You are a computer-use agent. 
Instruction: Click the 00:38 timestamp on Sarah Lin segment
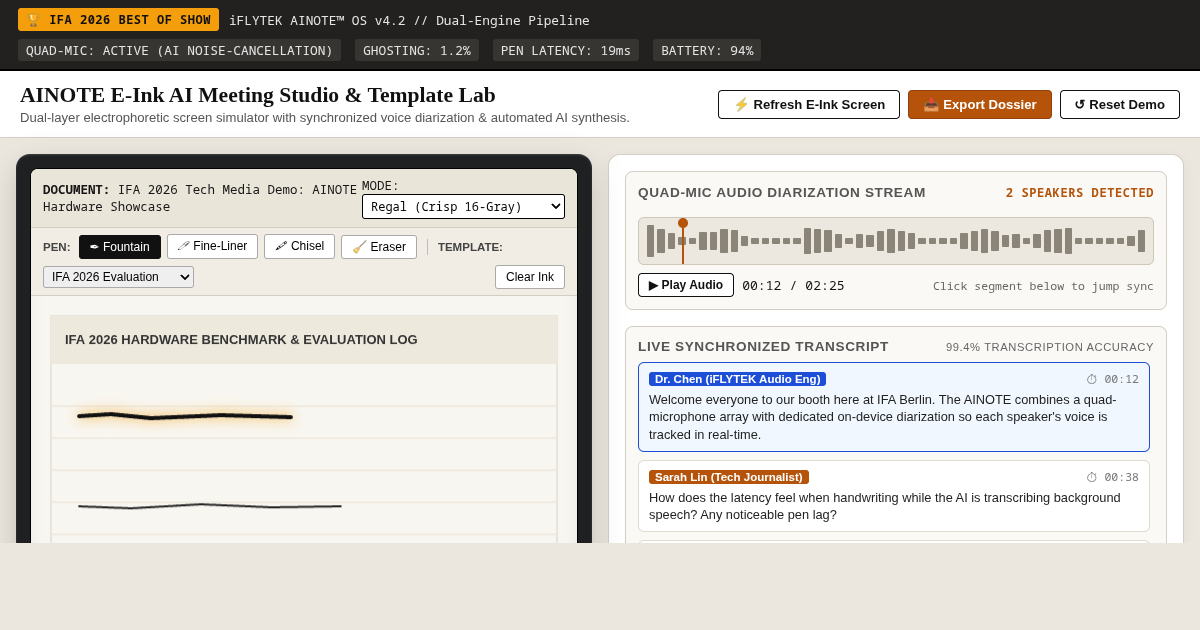(1112, 478)
